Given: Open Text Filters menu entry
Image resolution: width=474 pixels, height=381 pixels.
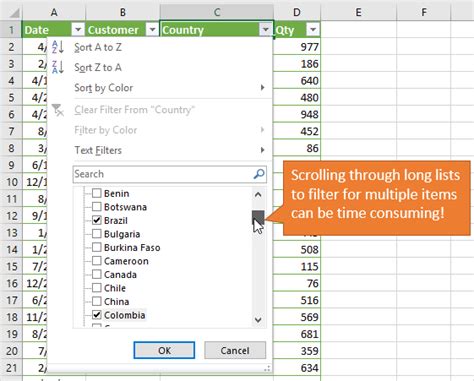Looking at the screenshot, I should [x=160, y=150].
